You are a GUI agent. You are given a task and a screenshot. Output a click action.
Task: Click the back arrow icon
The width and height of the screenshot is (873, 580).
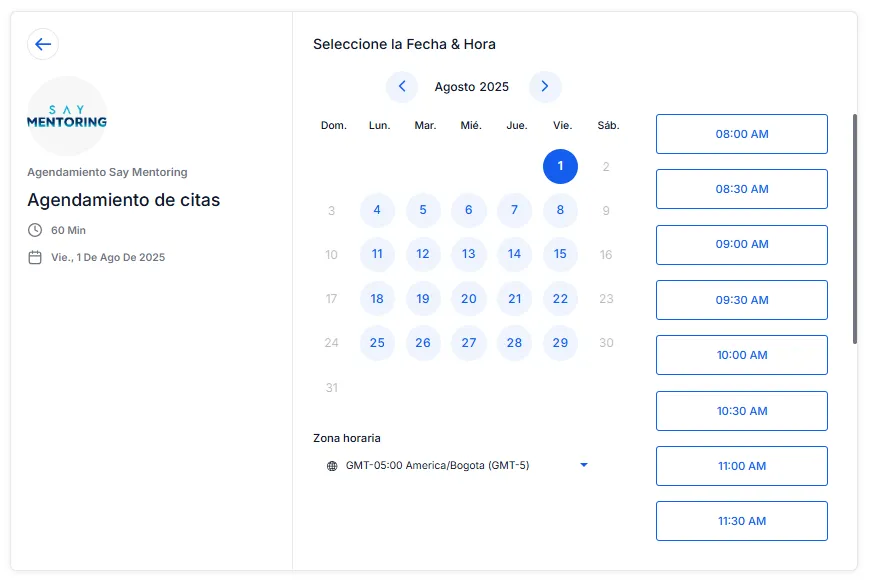43,44
